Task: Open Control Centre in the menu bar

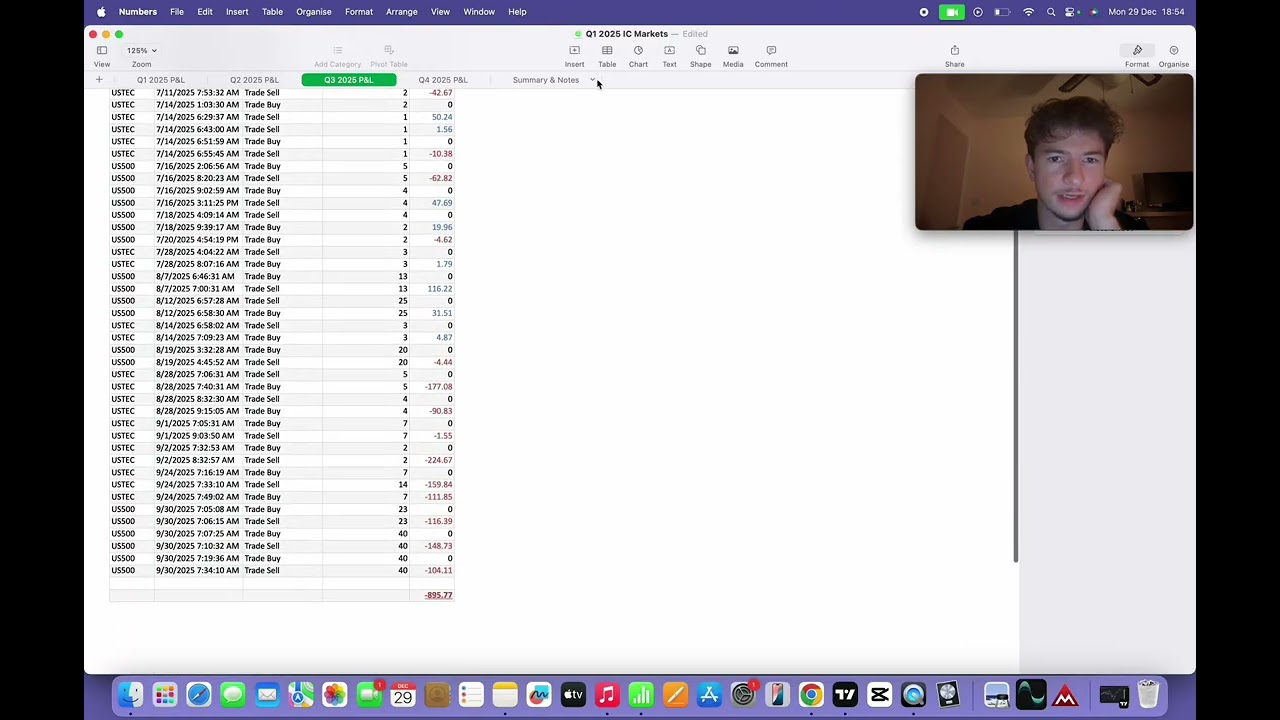Action: 1072,12
